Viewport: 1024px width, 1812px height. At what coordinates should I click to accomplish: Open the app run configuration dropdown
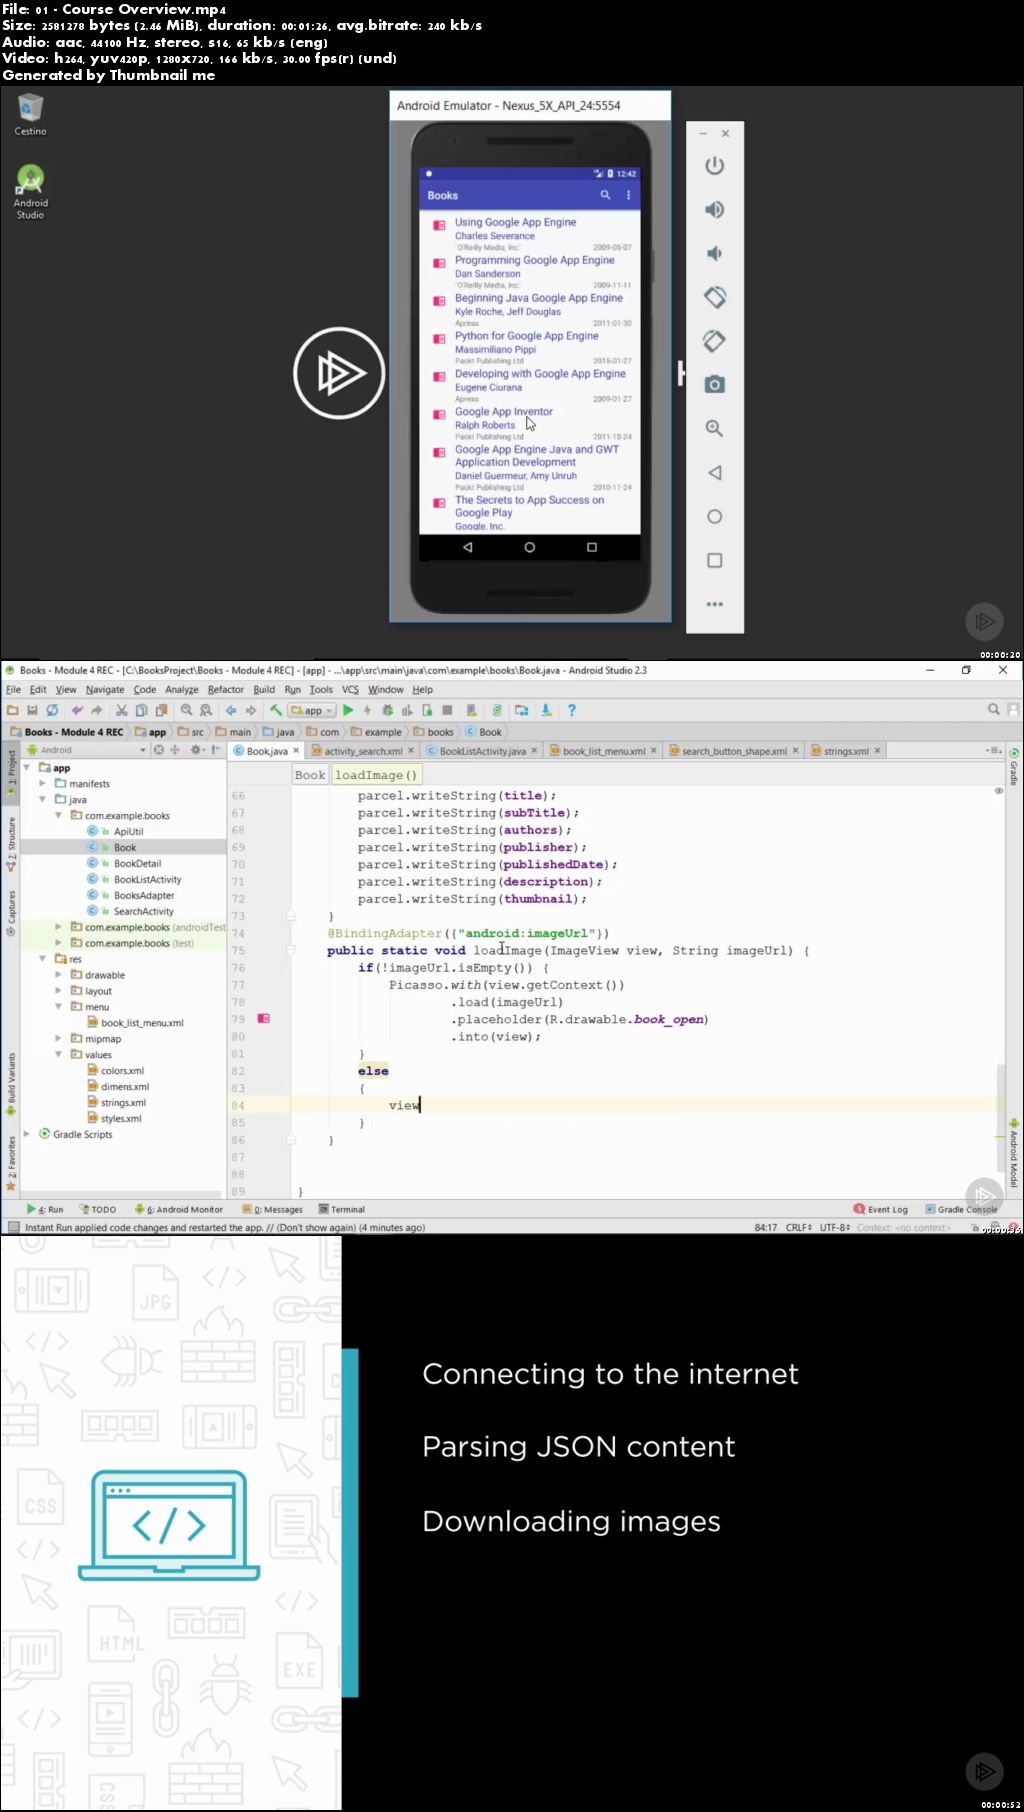[x=311, y=710]
